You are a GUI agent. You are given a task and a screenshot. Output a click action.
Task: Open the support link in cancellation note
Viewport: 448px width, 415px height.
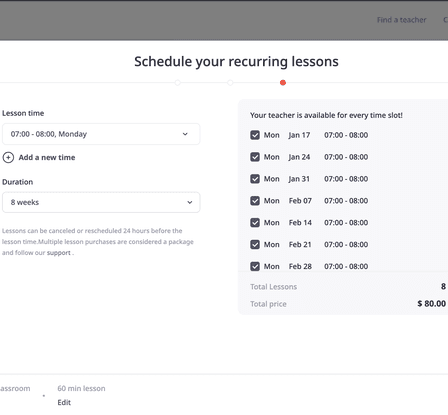(x=59, y=253)
